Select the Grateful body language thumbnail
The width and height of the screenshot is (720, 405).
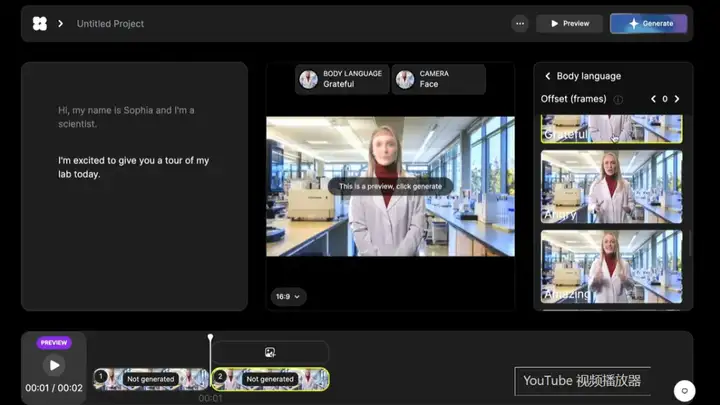coord(611,129)
